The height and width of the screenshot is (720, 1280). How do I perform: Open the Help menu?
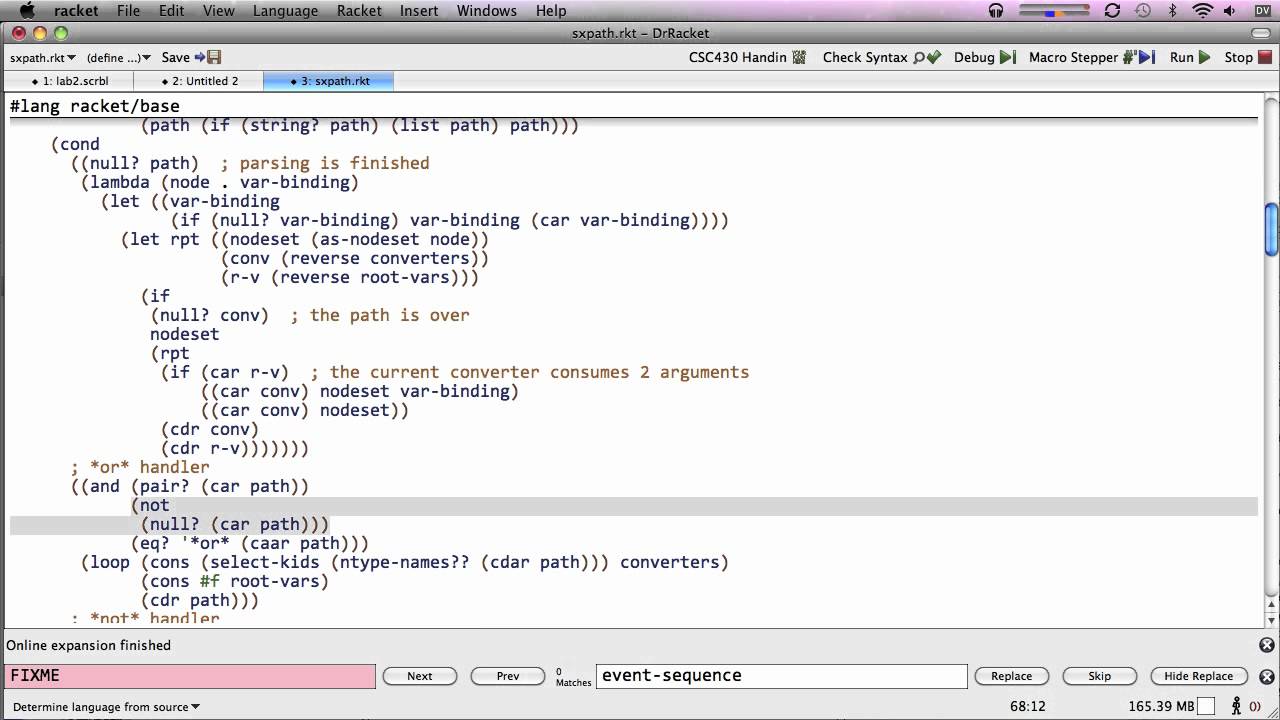tap(551, 10)
